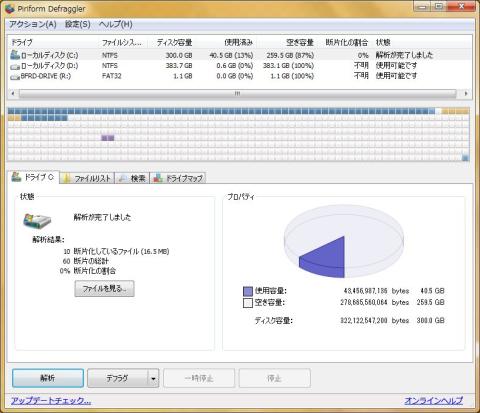Click the Piriform Defraggler title bar icon
Screen dimensions: 480x413
coord(10,9)
